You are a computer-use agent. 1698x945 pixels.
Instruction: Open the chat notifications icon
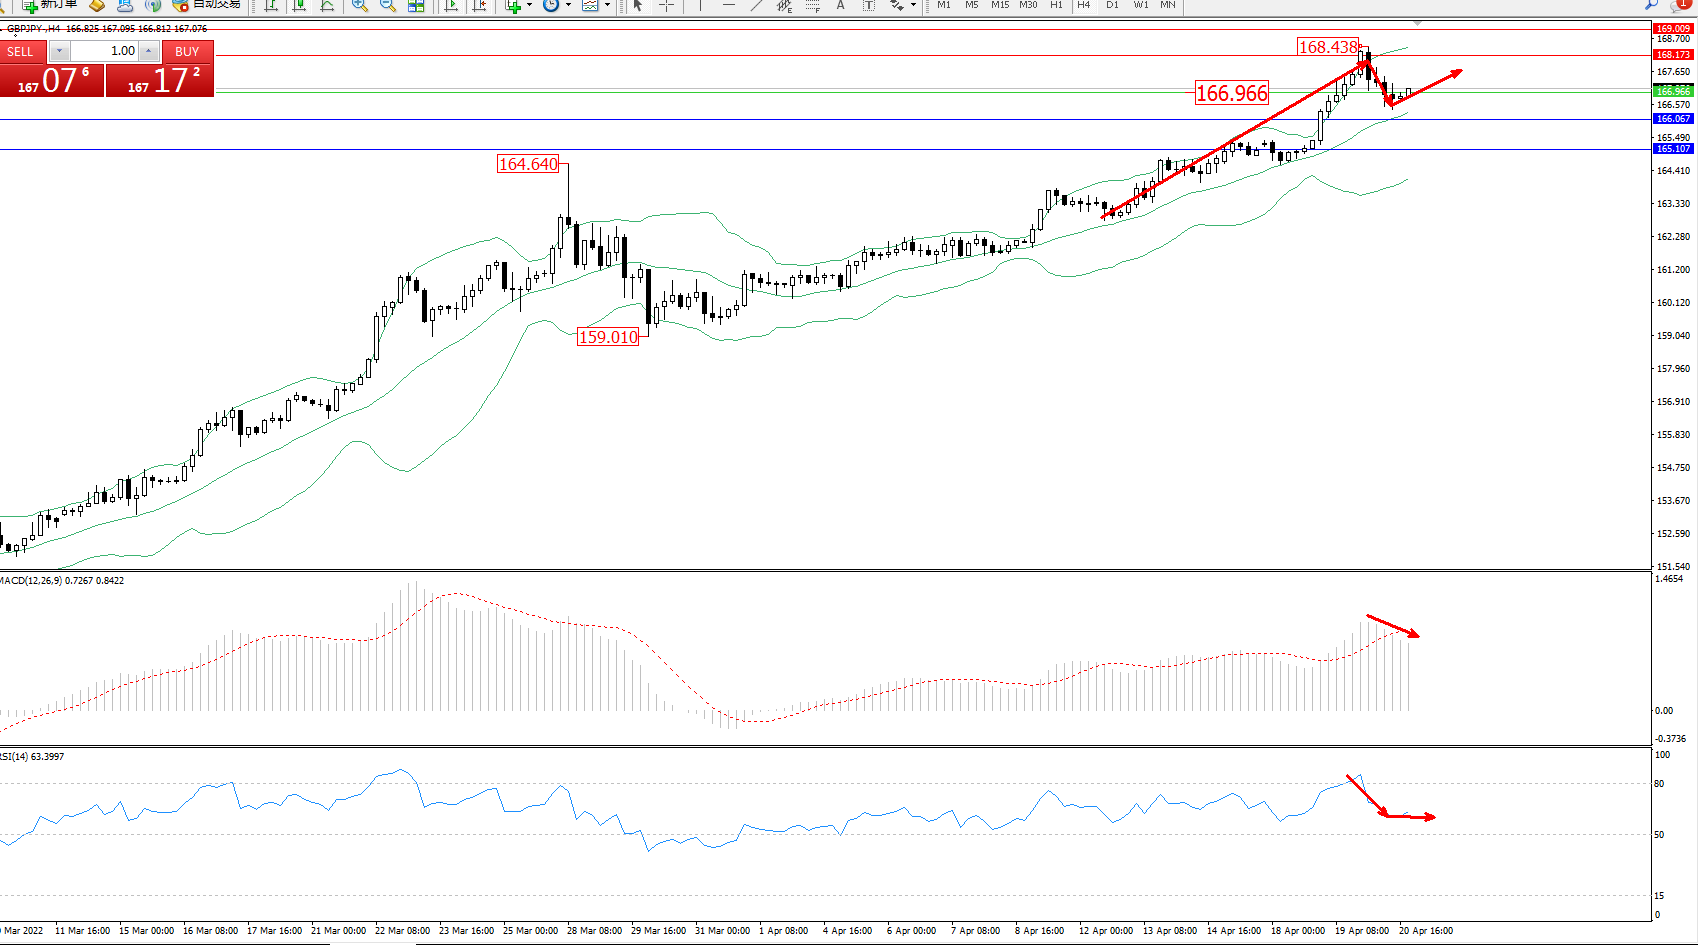tap(1679, 5)
